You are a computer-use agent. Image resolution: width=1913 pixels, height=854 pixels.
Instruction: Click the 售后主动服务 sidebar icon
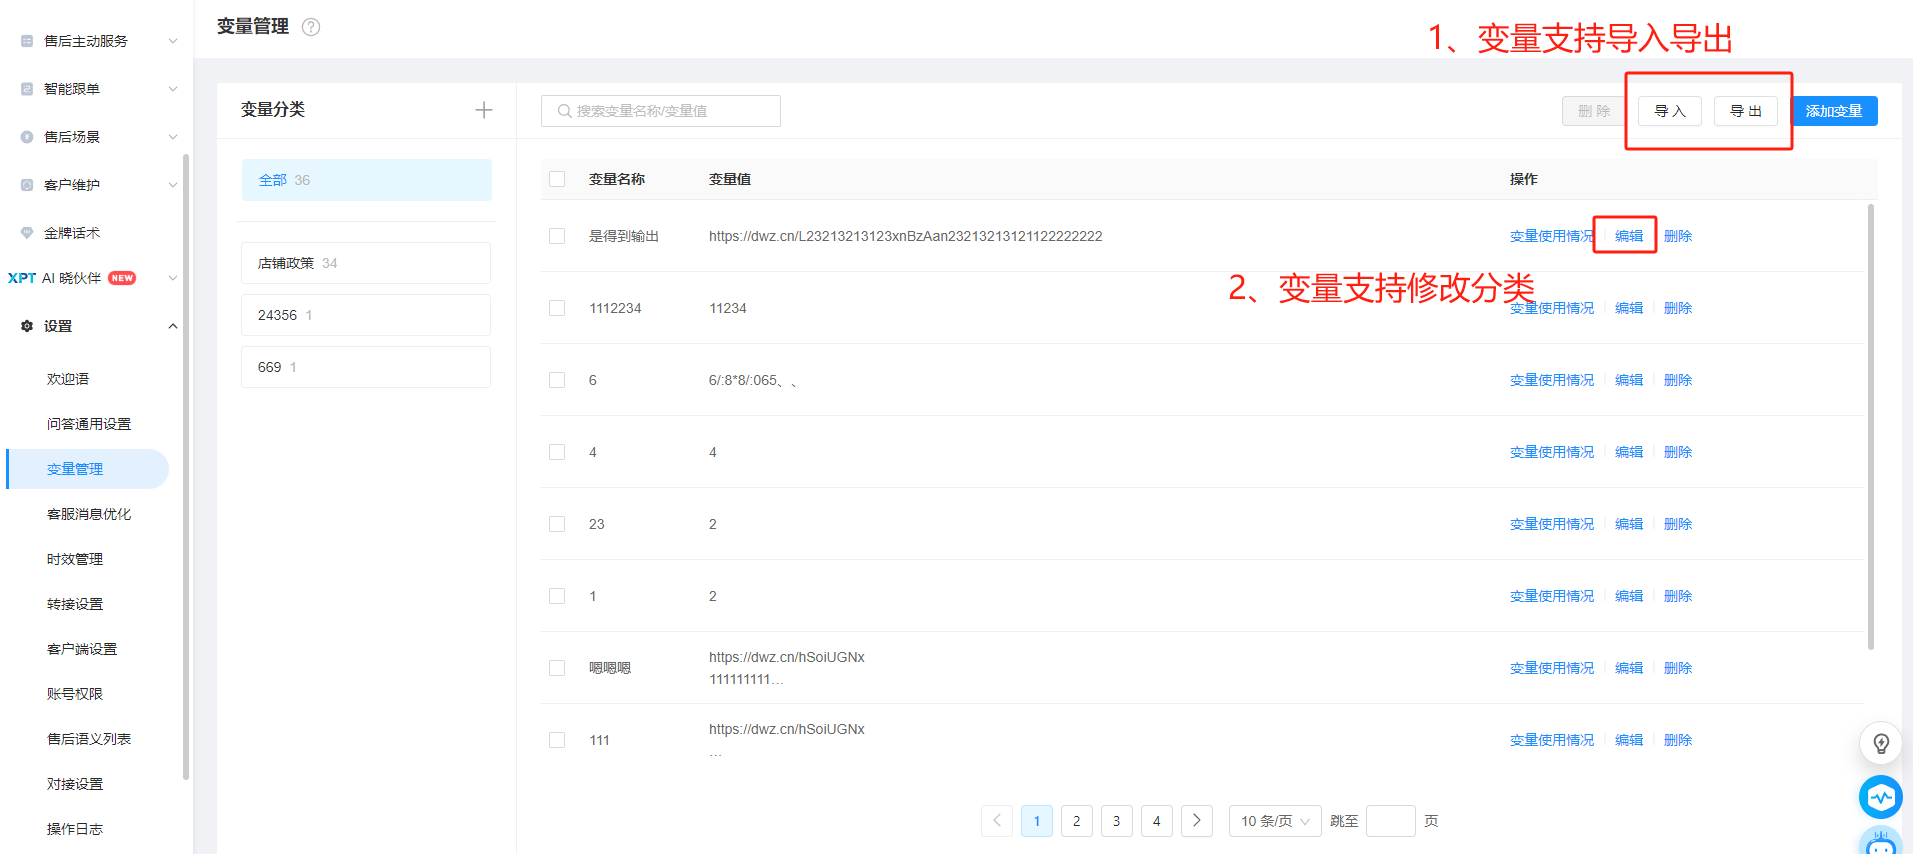coord(27,41)
